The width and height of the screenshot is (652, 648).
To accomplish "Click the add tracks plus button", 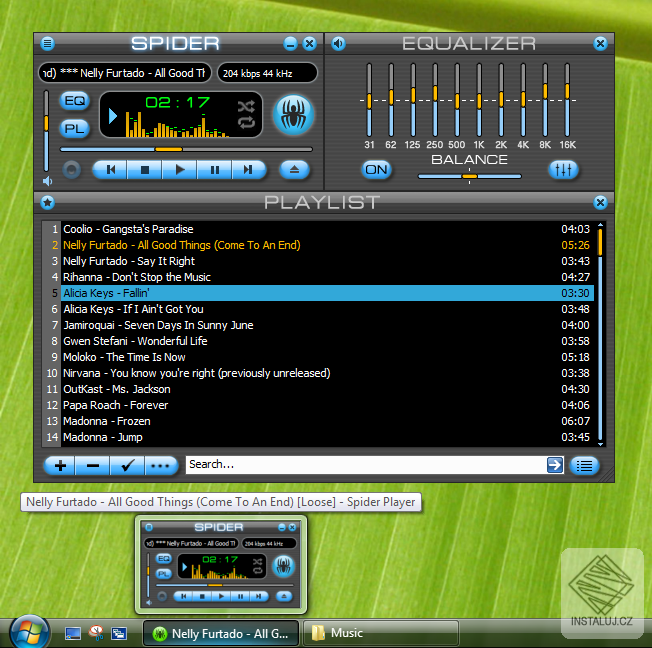I will pos(60,465).
